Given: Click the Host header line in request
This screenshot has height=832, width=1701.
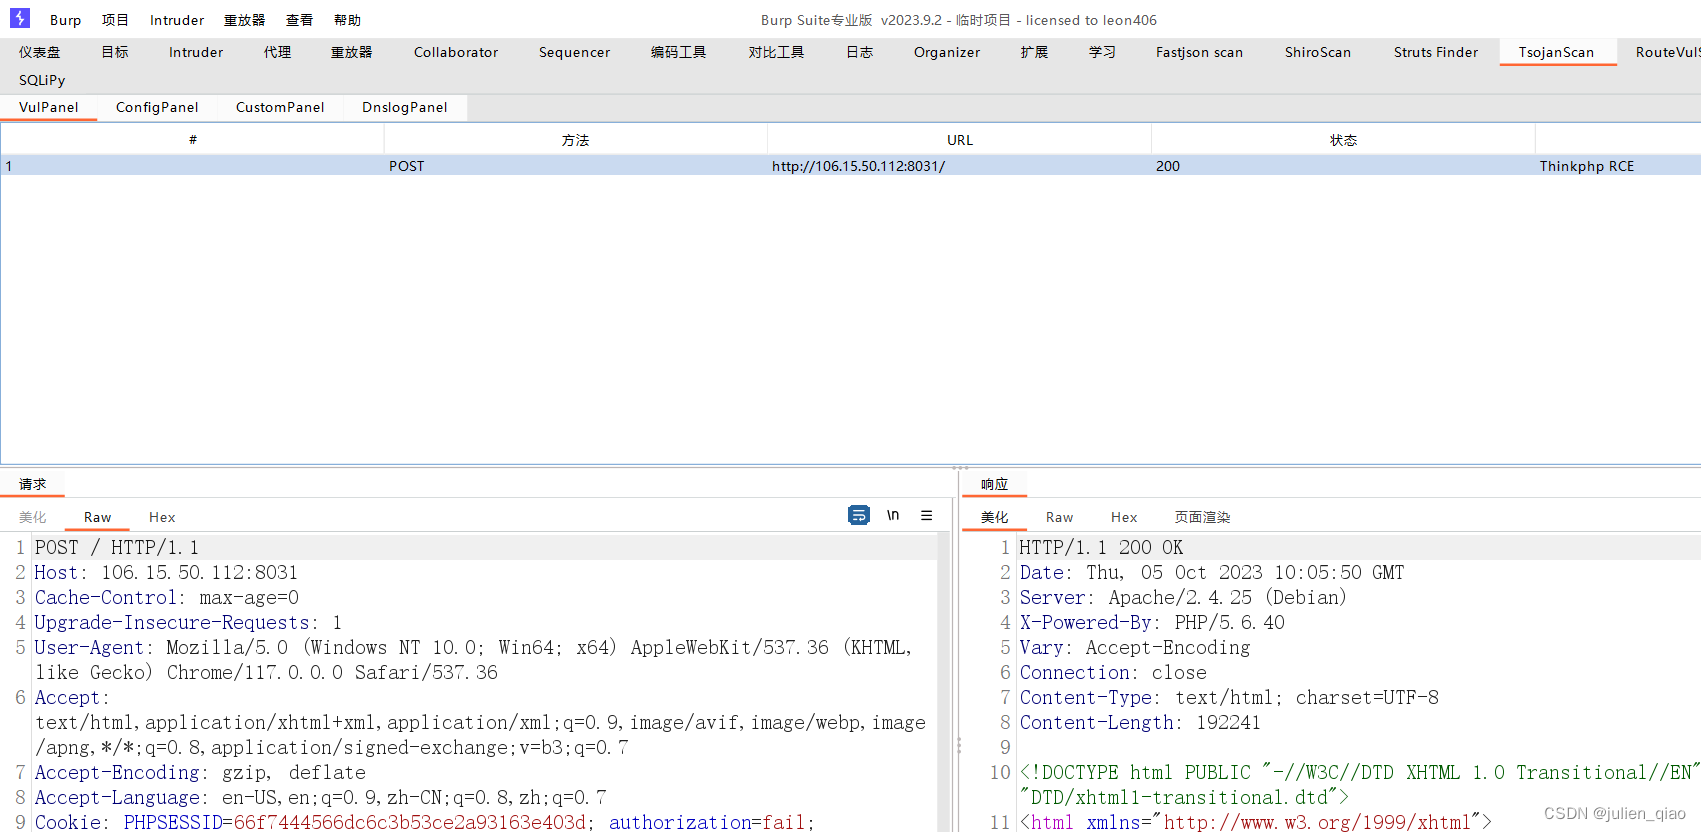Looking at the screenshot, I should tap(166, 572).
